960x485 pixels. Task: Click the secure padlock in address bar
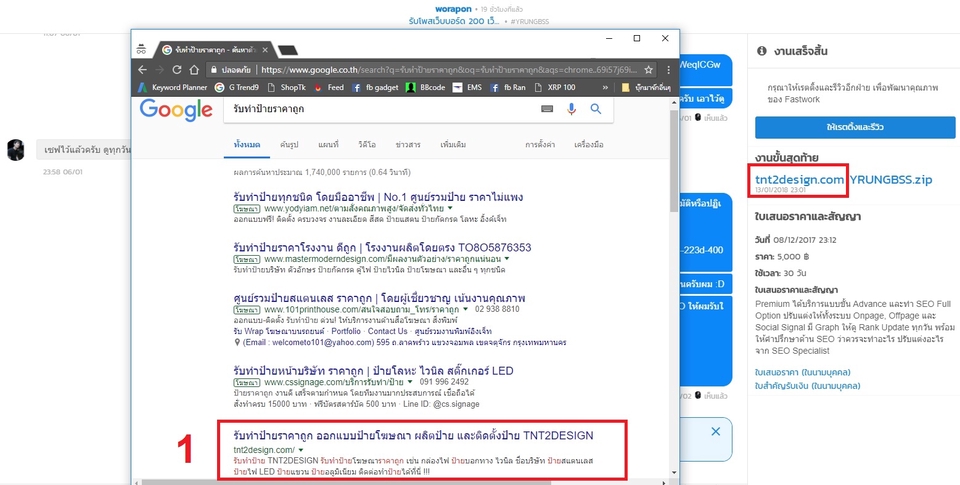pyautogui.click(x=214, y=70)
